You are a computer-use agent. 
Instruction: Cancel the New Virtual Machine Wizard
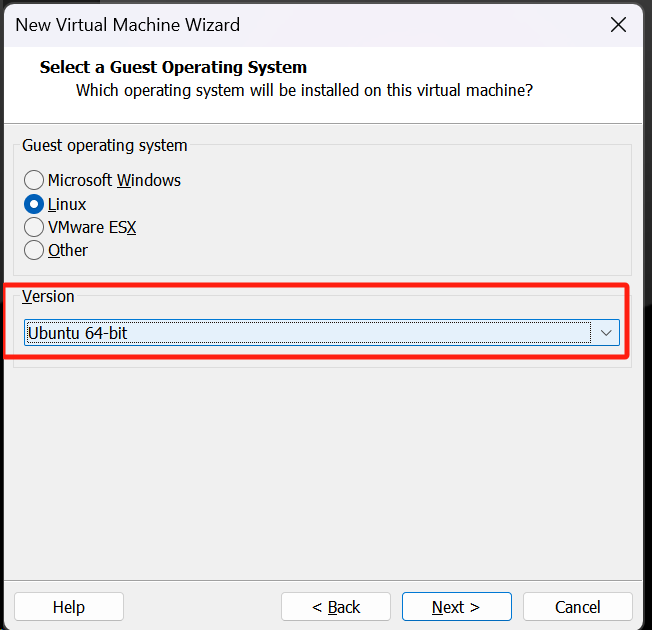tap(578, 607)
